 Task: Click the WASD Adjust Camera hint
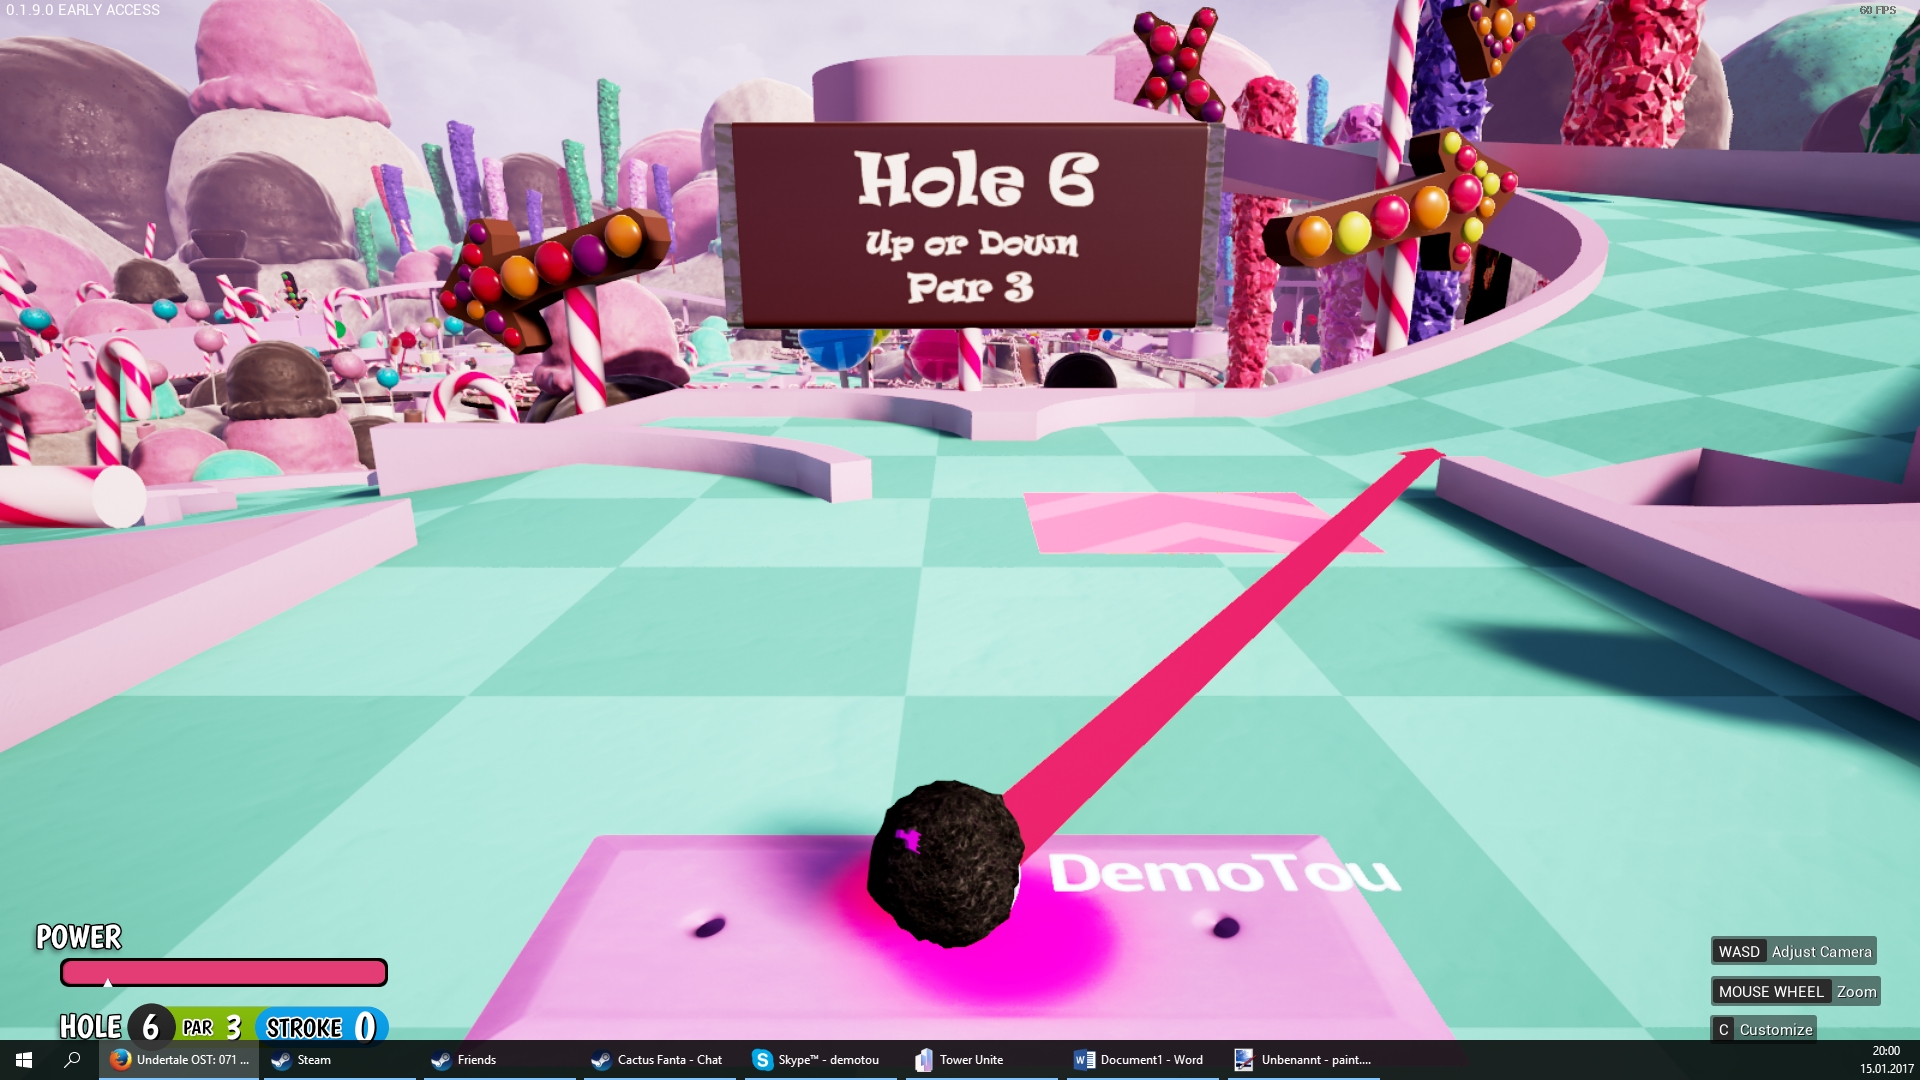(1794, 951)
